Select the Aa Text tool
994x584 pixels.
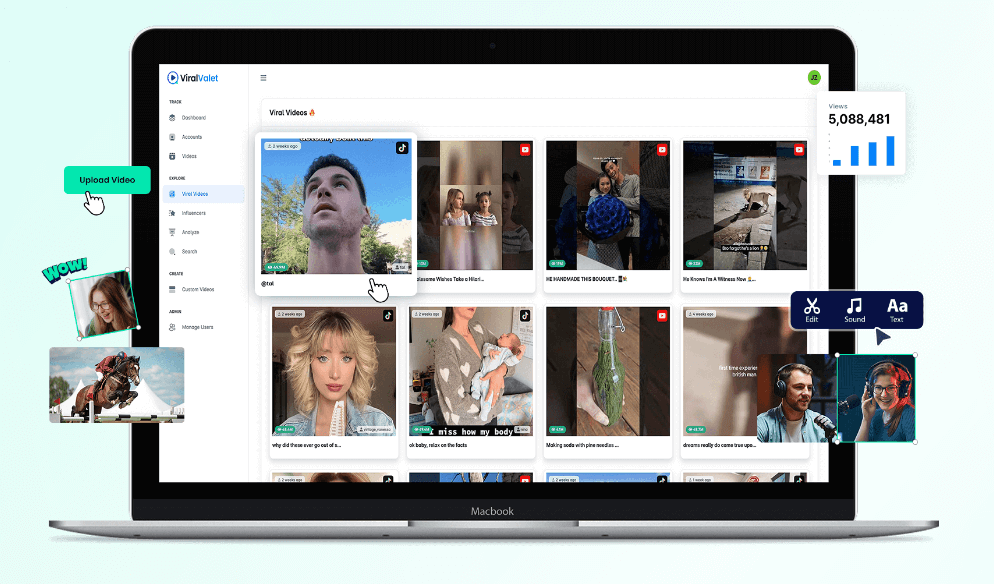897,309
